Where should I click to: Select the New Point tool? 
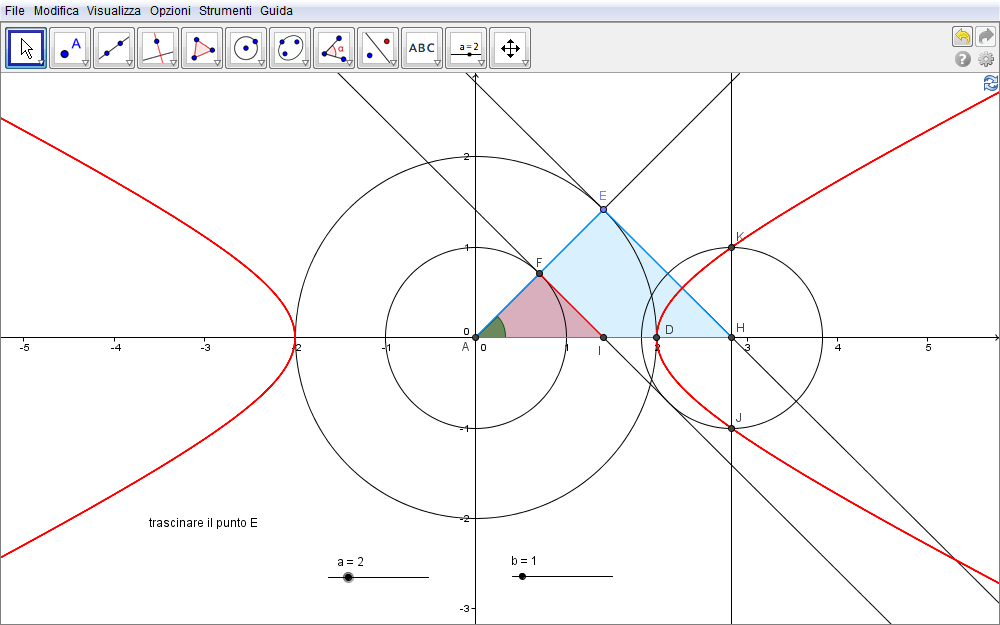pos(70,47)
